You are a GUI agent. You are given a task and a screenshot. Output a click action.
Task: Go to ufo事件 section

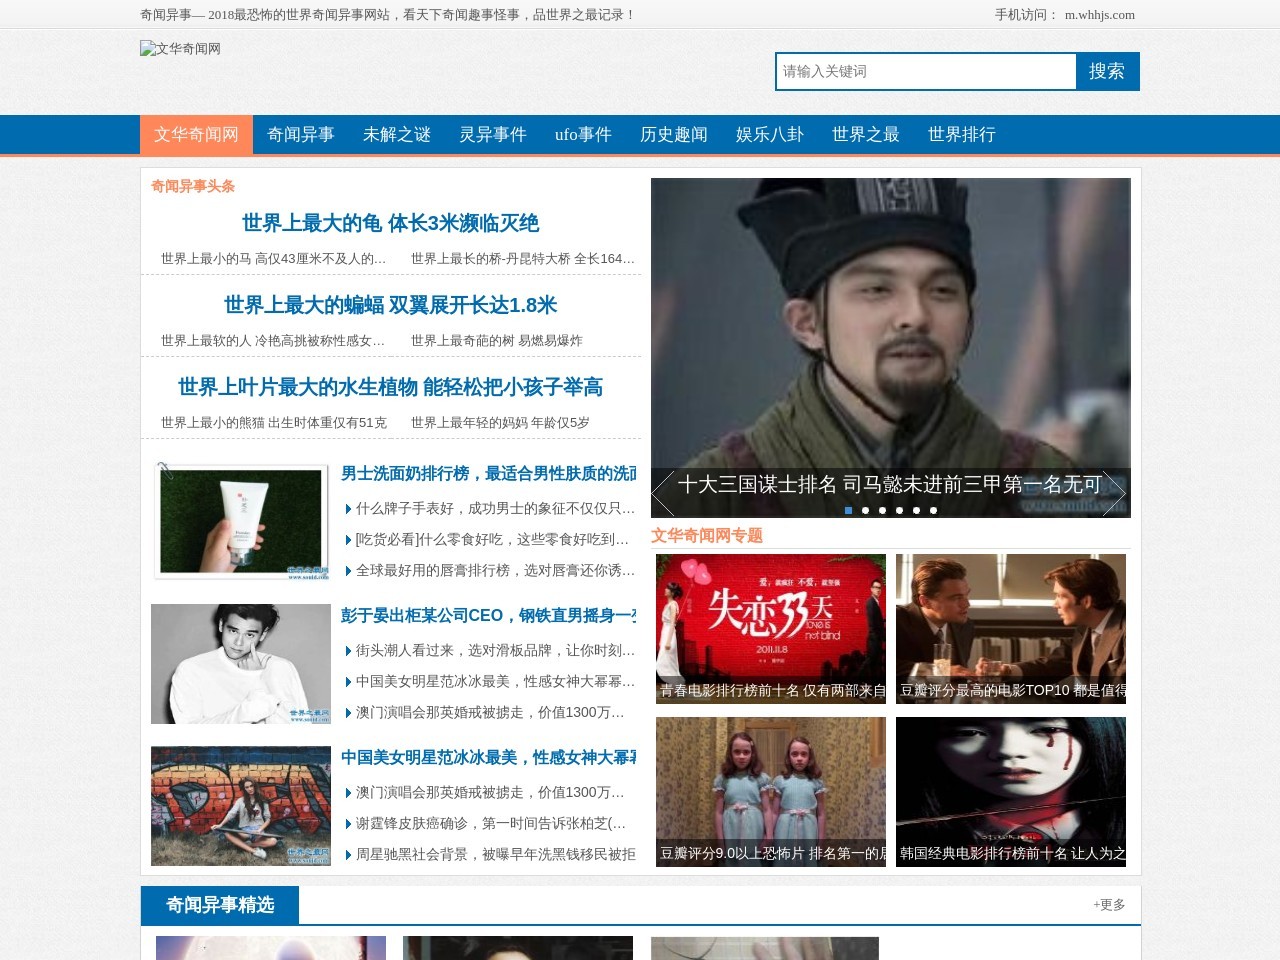tap(583, 134)
